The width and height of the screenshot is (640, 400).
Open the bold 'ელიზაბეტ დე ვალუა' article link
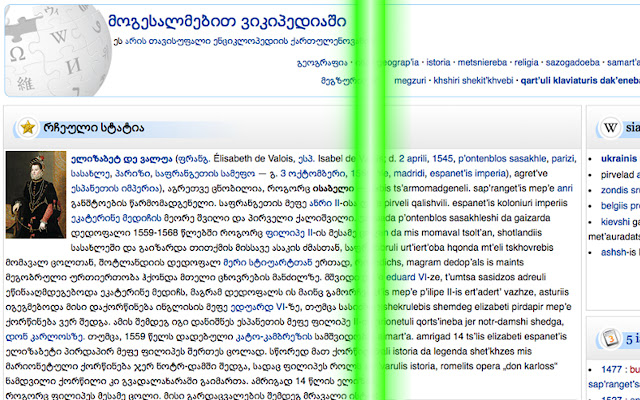(121, 159)
